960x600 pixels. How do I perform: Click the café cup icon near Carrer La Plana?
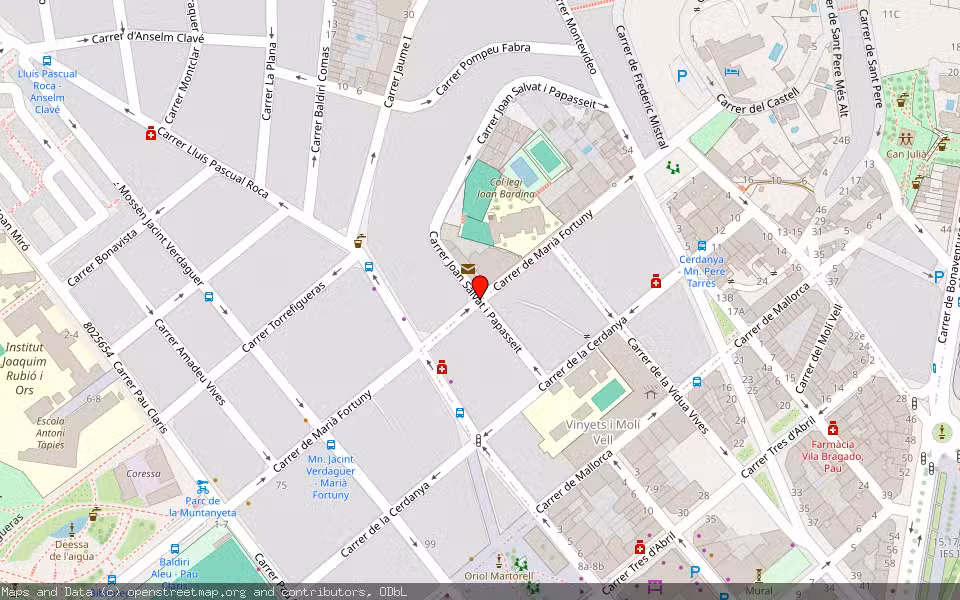coord(359,242)
